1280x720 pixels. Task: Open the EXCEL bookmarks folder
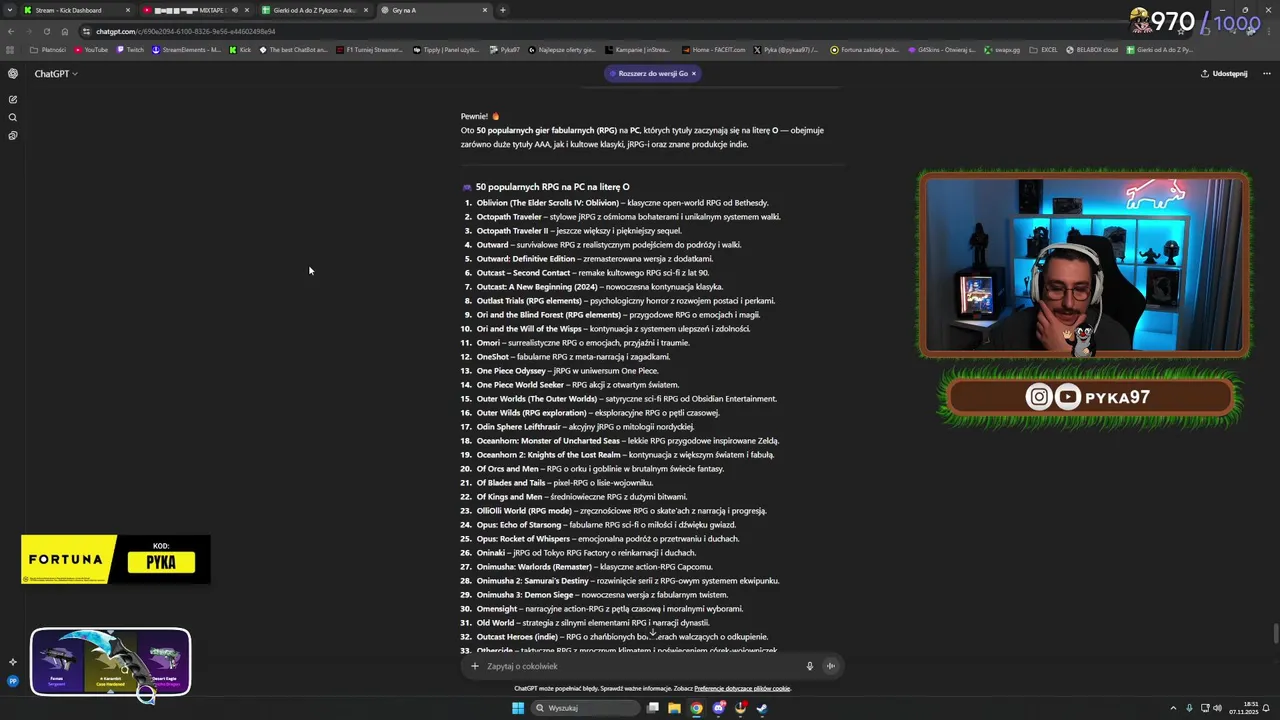tap(1044, 49)
